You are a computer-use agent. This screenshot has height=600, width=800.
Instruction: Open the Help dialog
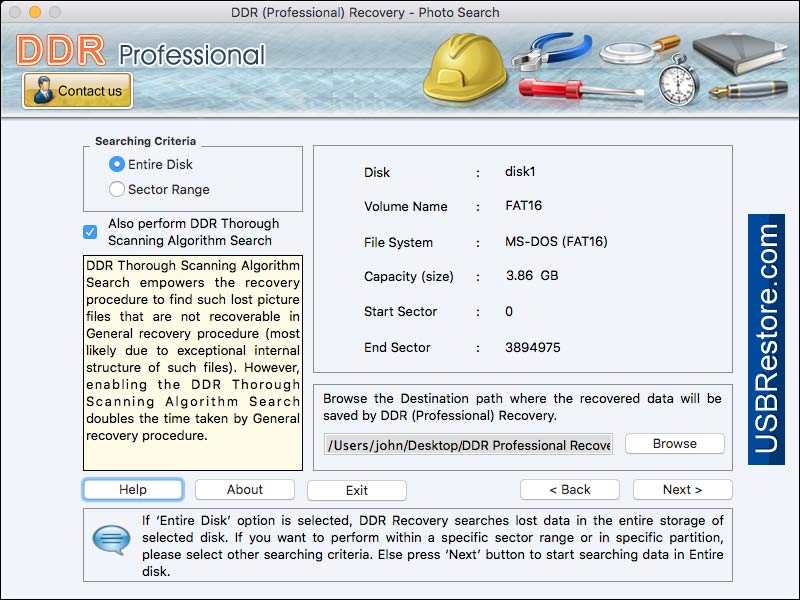133,490
